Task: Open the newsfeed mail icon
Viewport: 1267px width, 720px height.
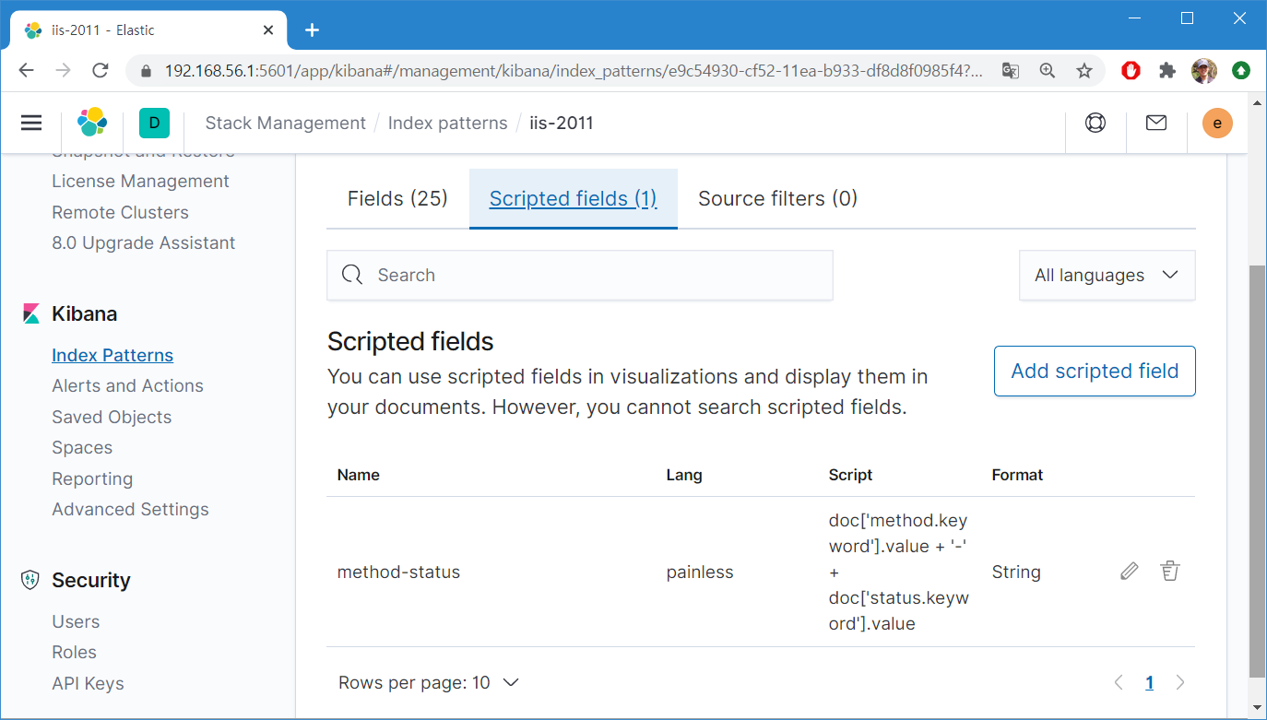Action: tap(1156, 123)
